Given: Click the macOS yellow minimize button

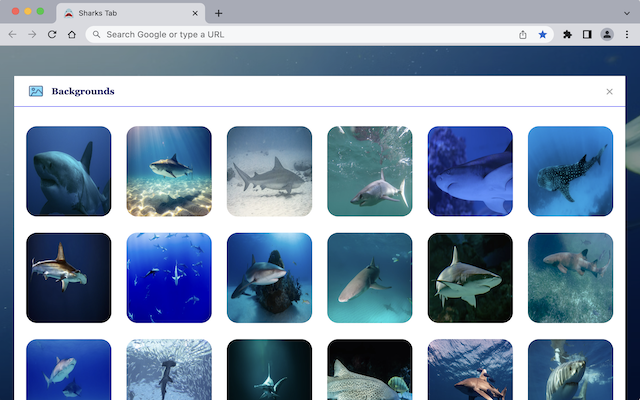Looking at the screenshot, I should 28,11.
